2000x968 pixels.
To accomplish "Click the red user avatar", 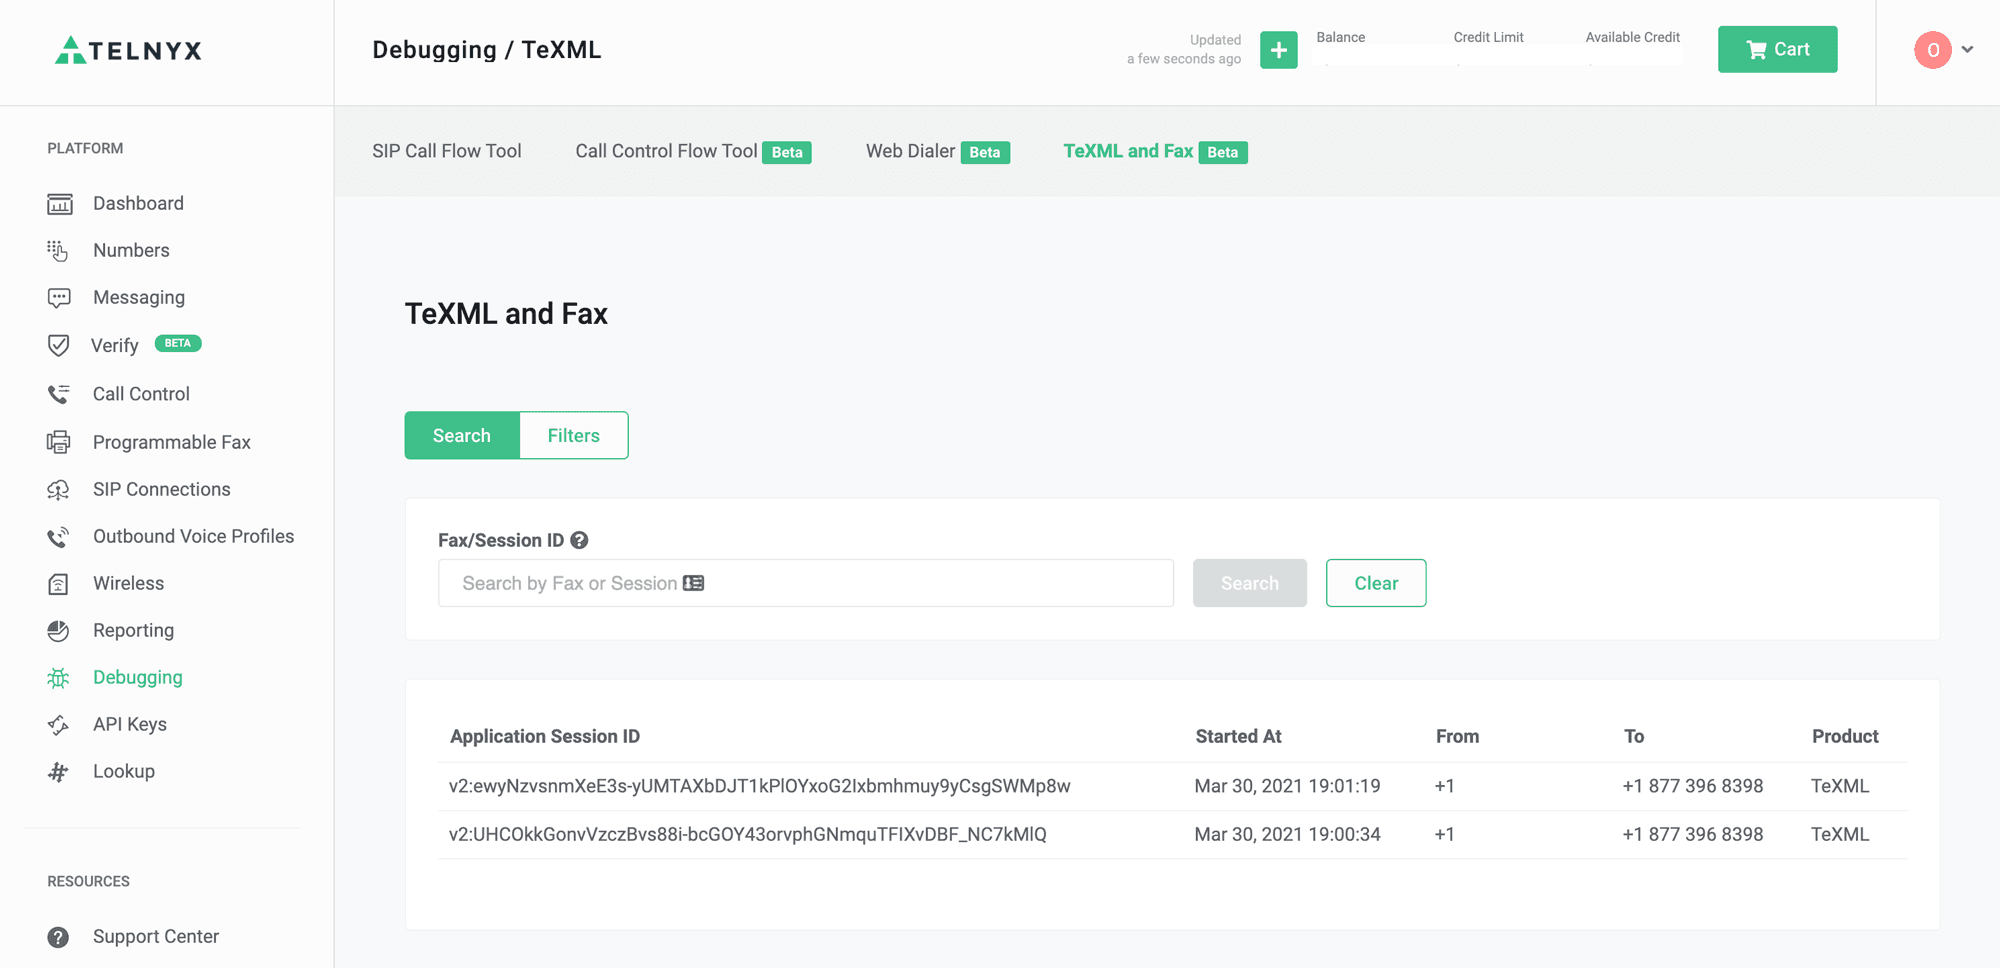I will 1932,50.
